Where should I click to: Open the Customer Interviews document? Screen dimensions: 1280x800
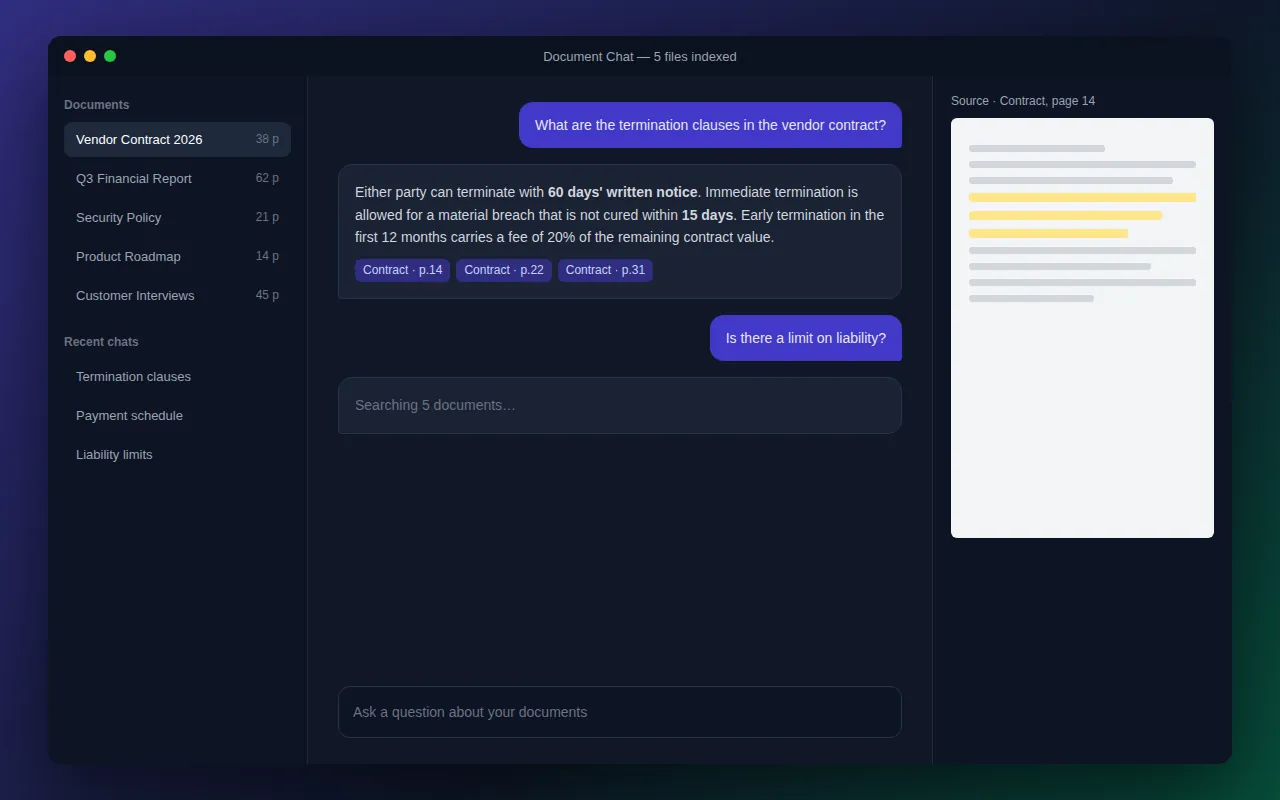click(x=177, y=295)
